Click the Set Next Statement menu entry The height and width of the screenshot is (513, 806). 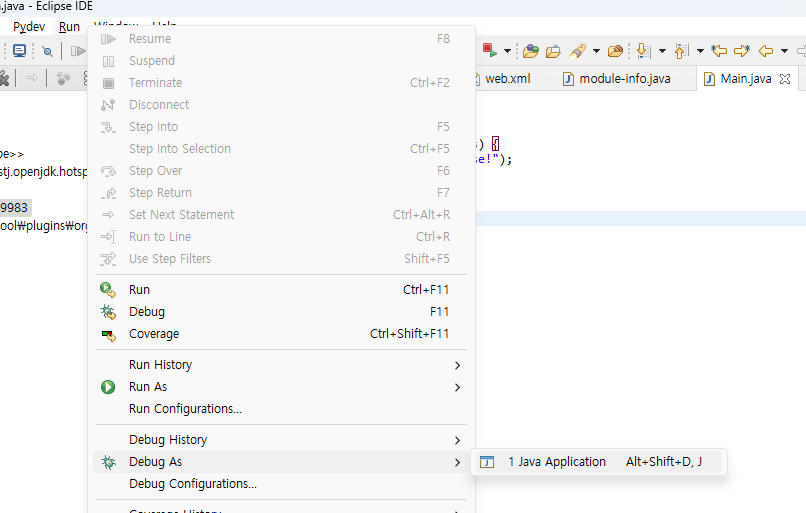pyautogui.click(x=281, y=215)
